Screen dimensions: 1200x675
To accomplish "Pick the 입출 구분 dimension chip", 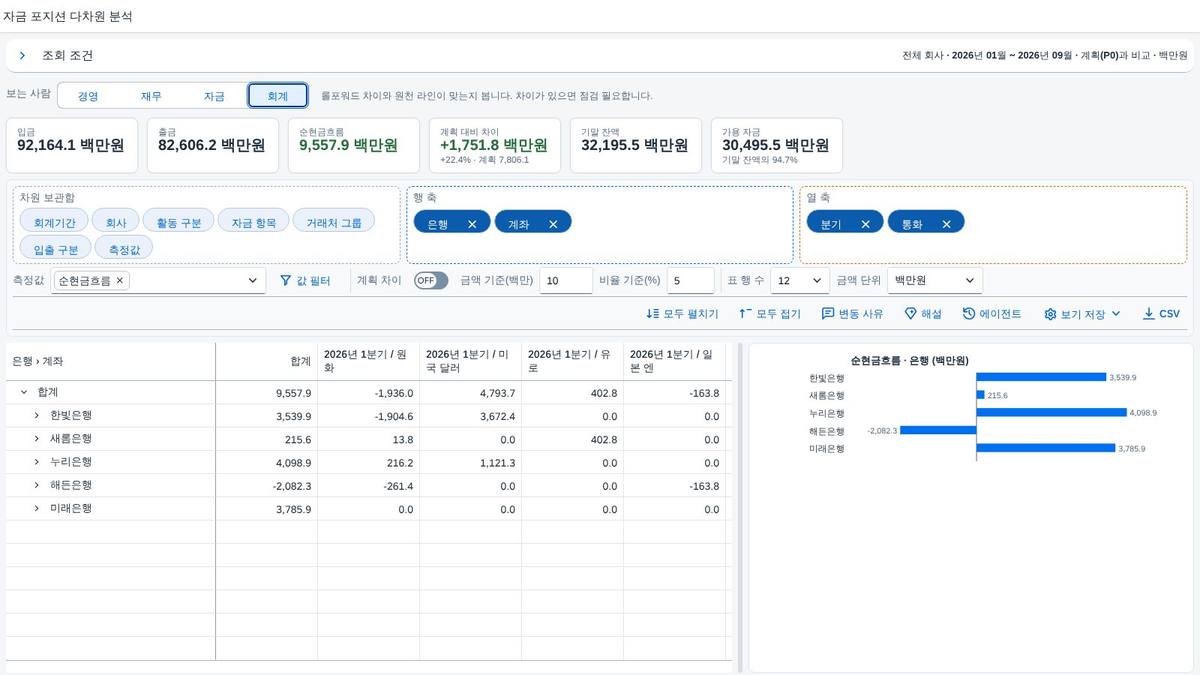I will [x=54, y=248].
